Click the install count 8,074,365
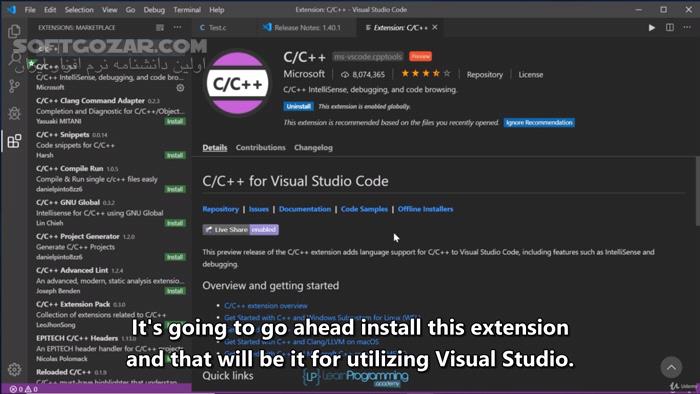 pos(363,75)
